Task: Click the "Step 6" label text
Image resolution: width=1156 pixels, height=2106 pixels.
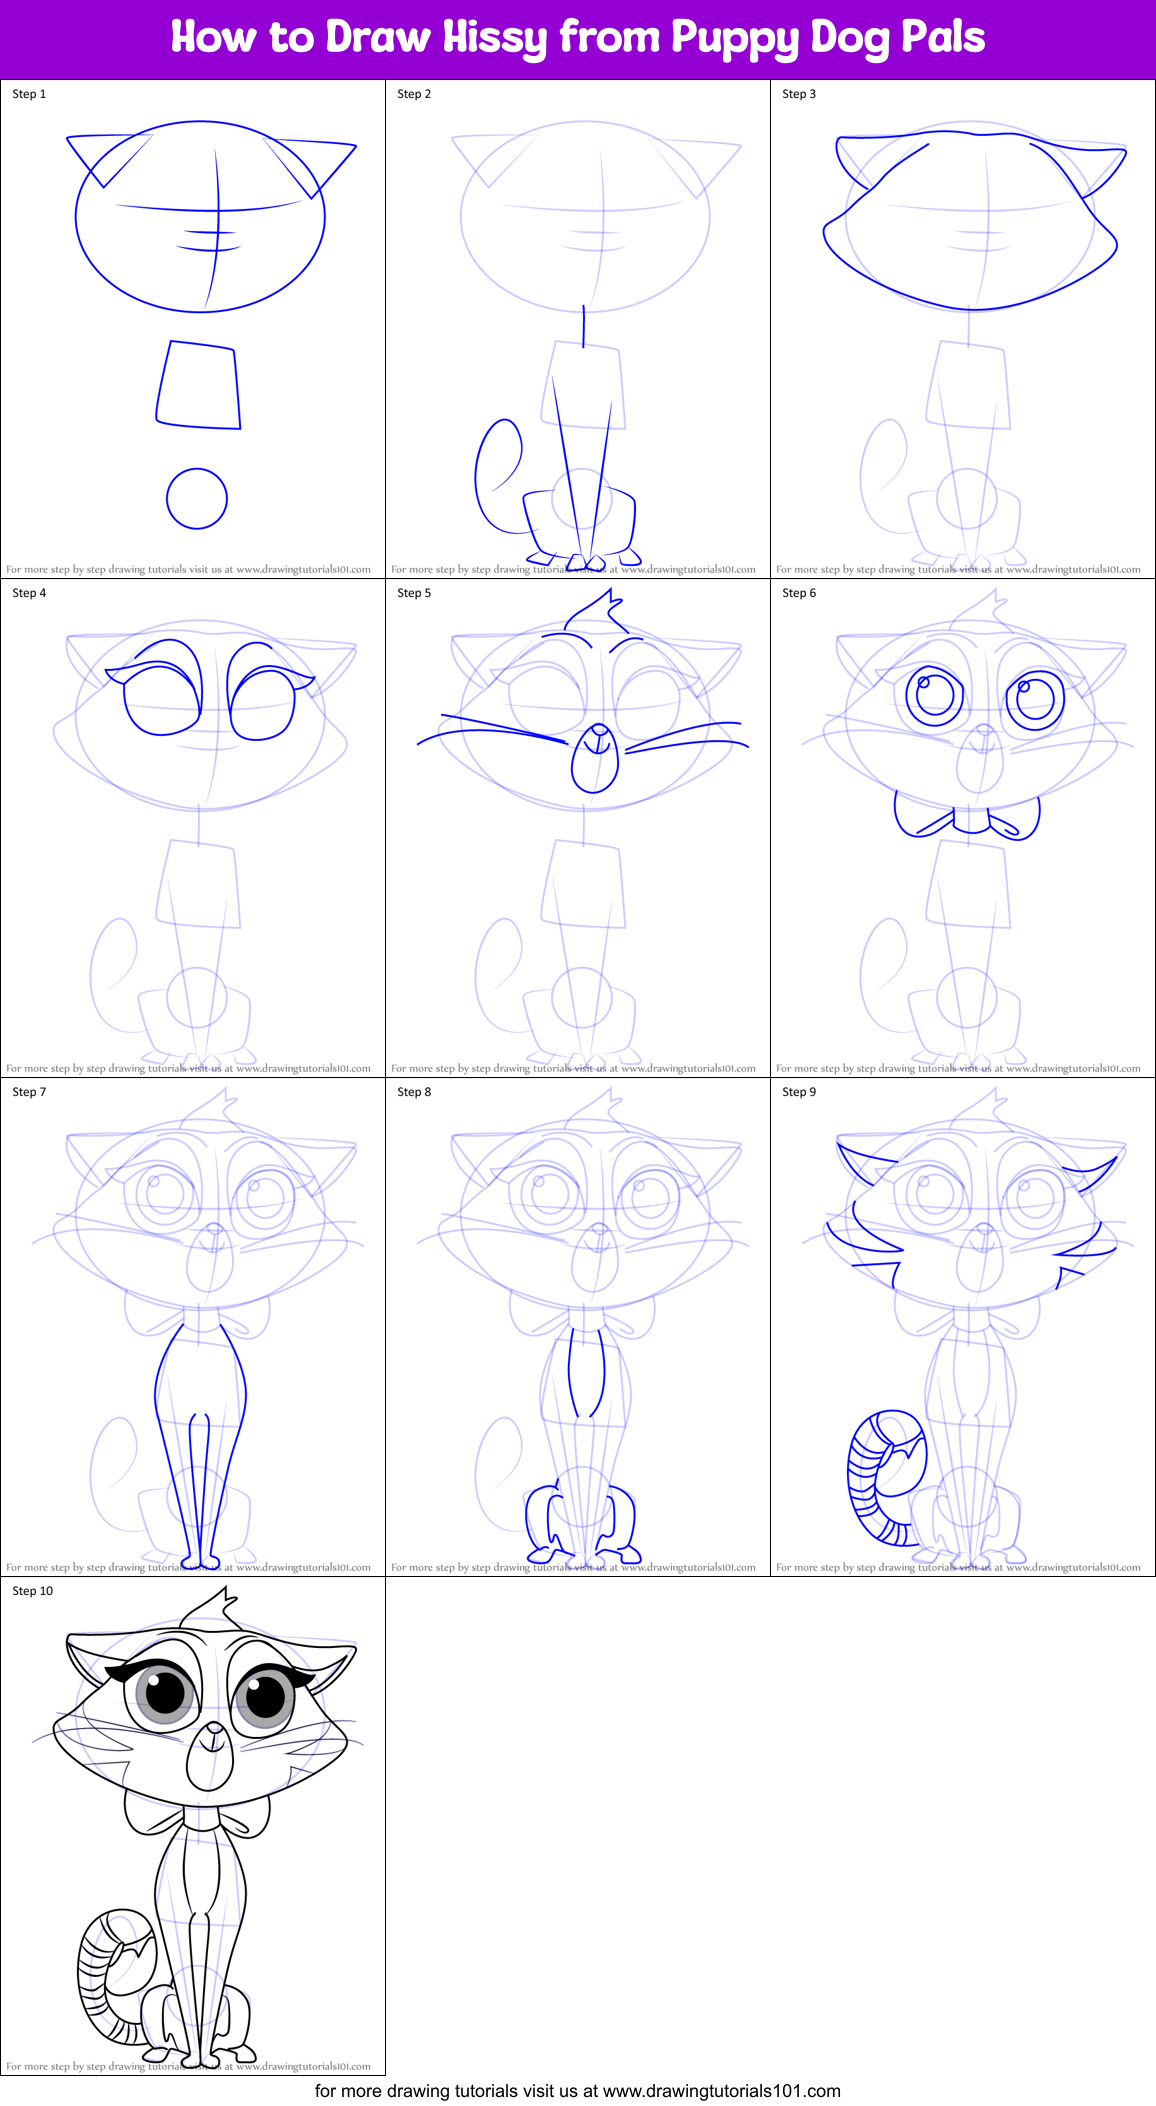Action: [x=799, y=593]
